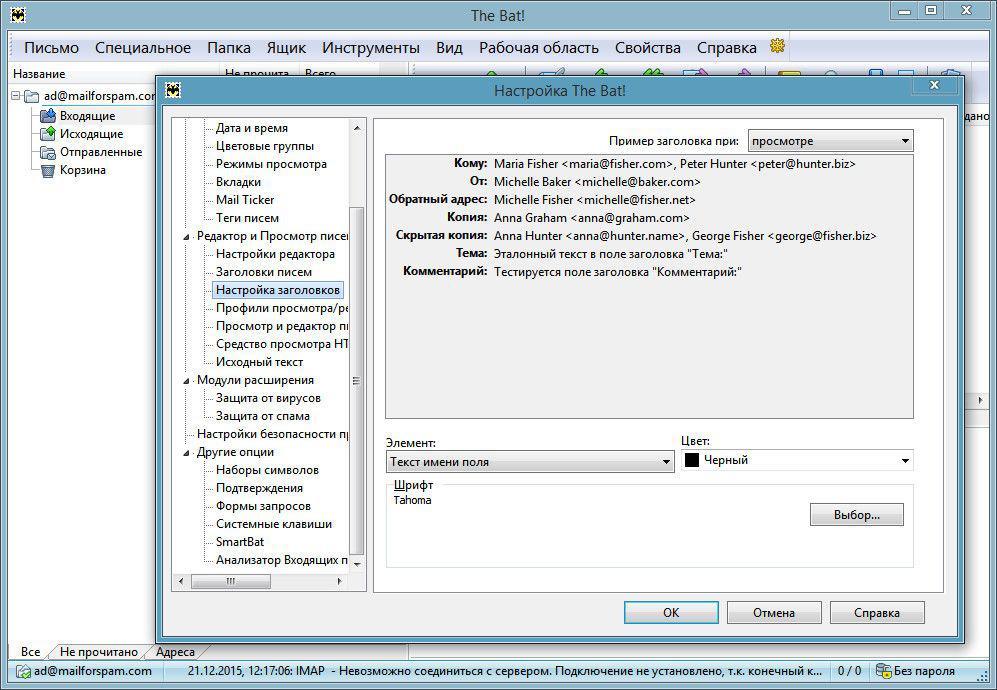The width and height of the screenshot is (997, 690).
Task: Confirm settings with OK button
Action: 671,612
